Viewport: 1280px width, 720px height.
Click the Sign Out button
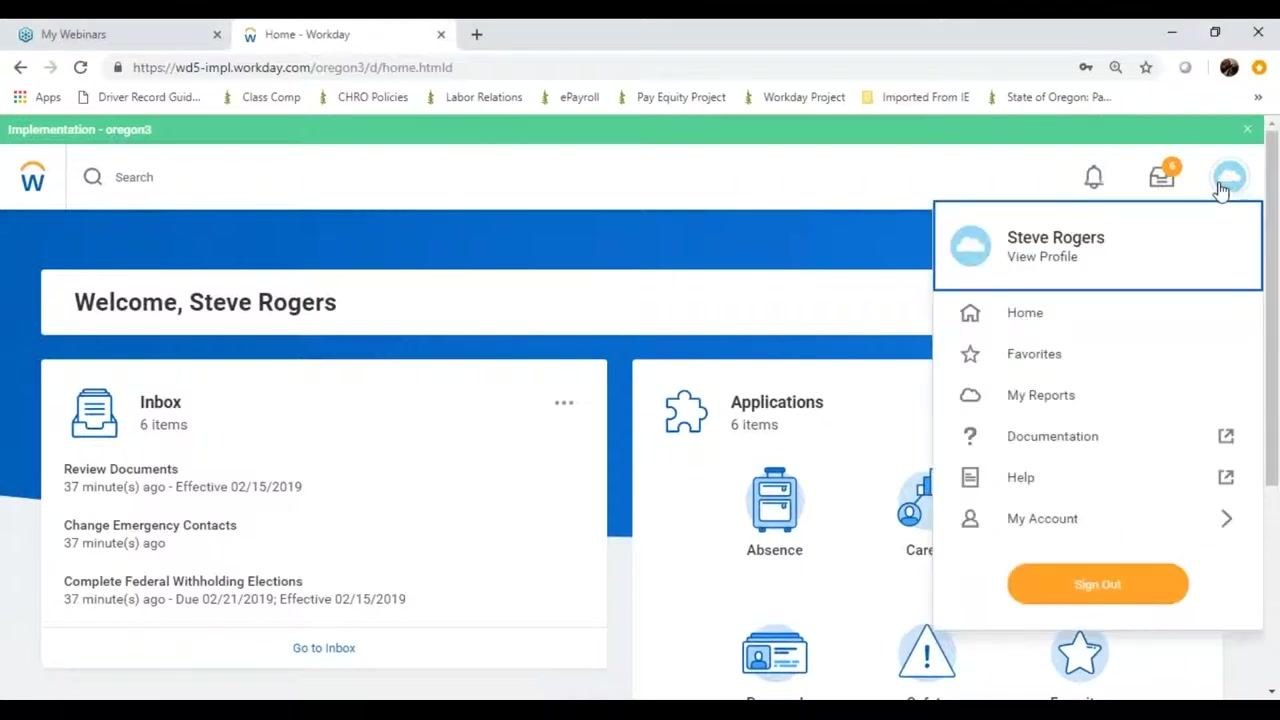[1097, 584]
